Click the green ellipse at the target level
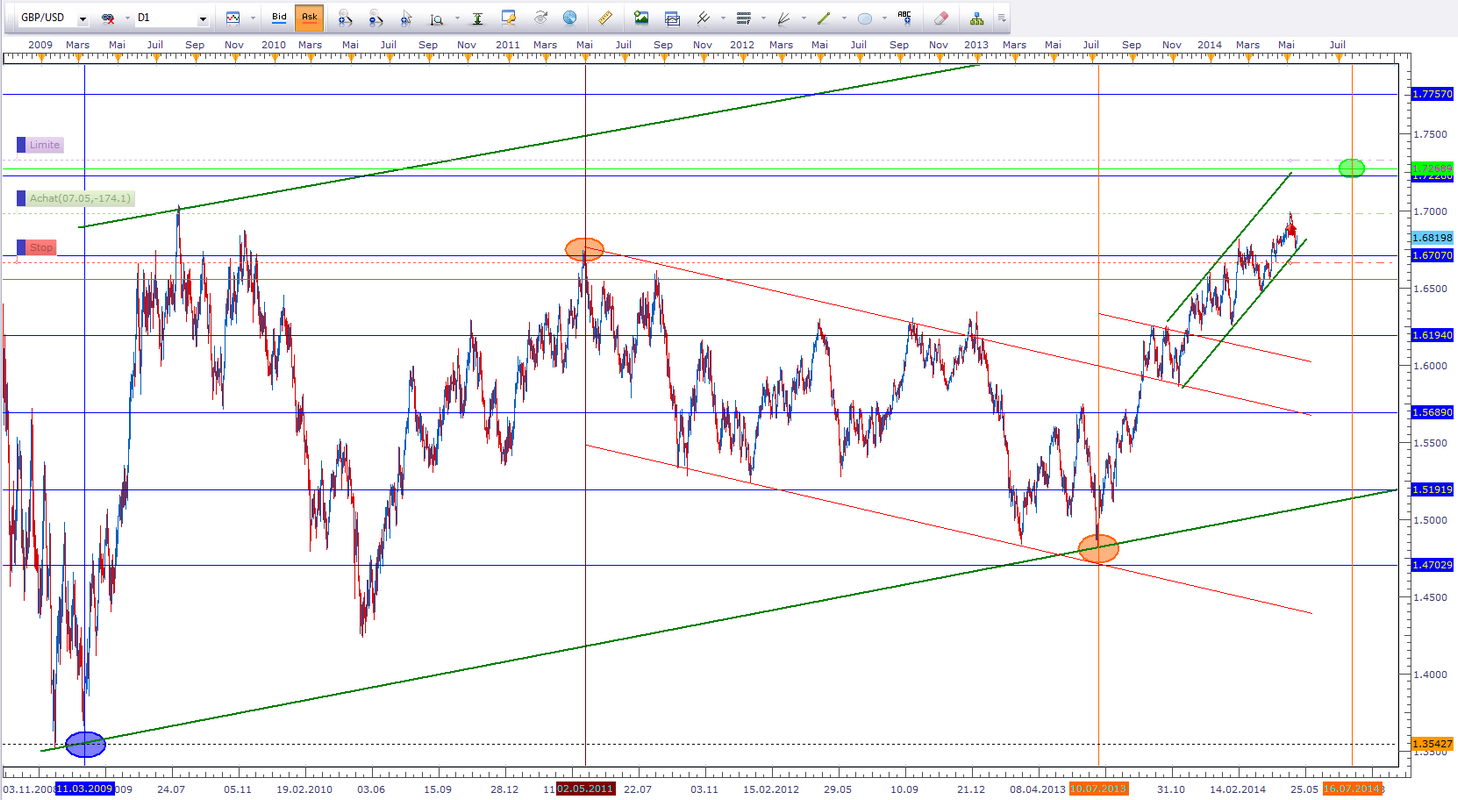The image size is (1458, 800). [1351, 168]
